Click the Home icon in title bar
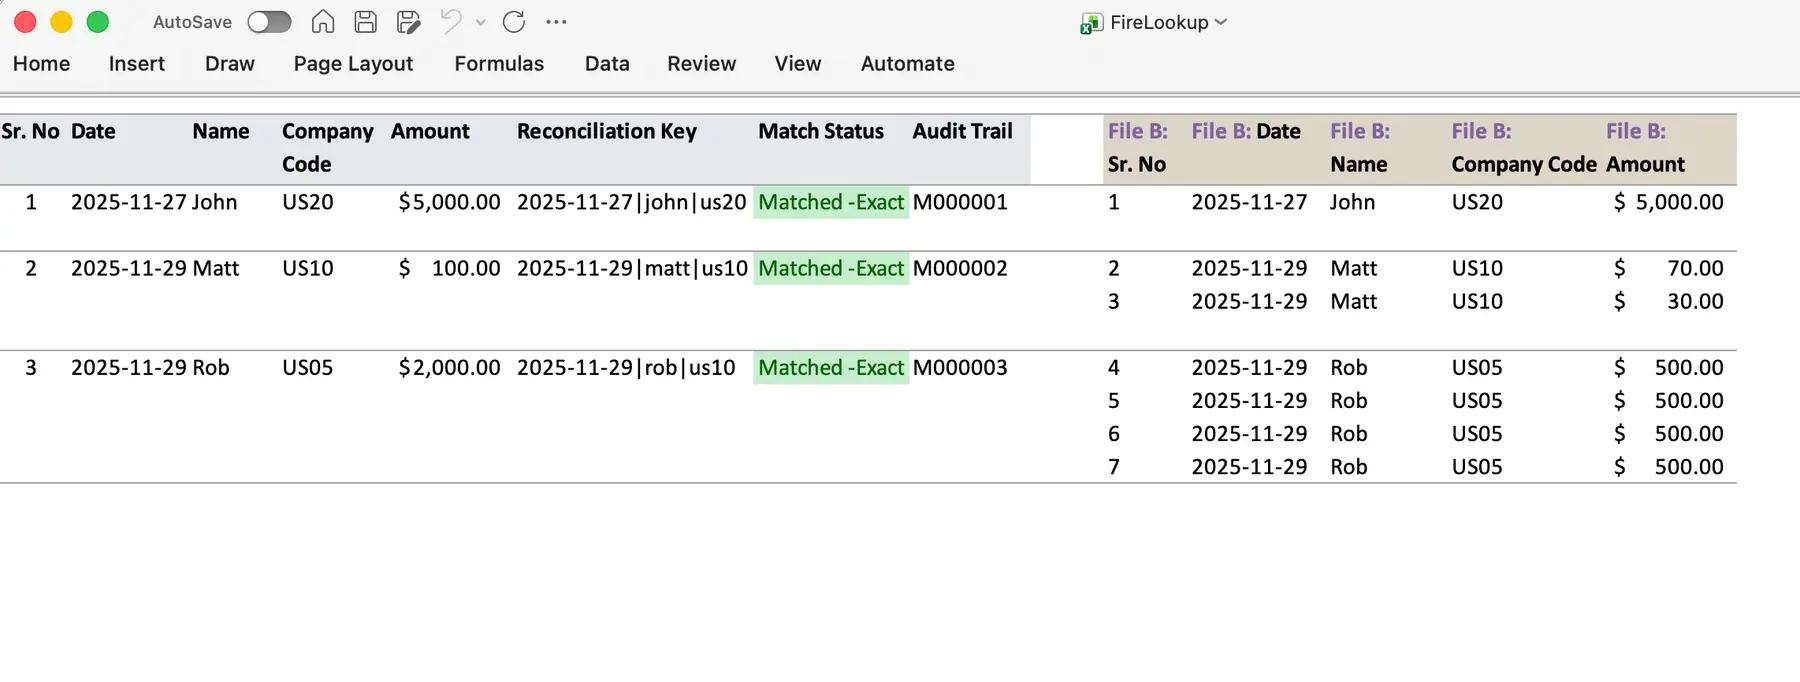 tap(322, 22)
